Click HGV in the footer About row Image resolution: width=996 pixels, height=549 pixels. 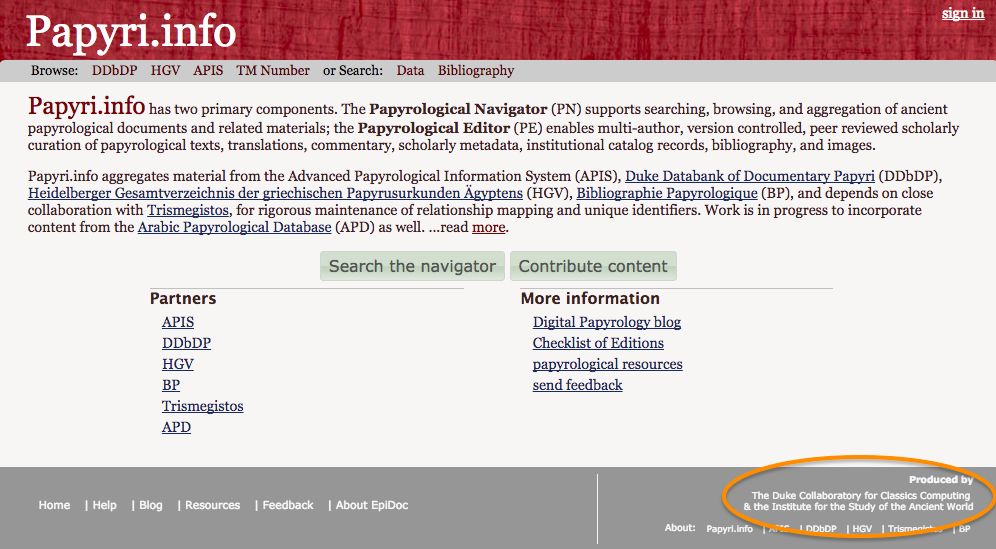pyautogui.click(x=862, y=529)
